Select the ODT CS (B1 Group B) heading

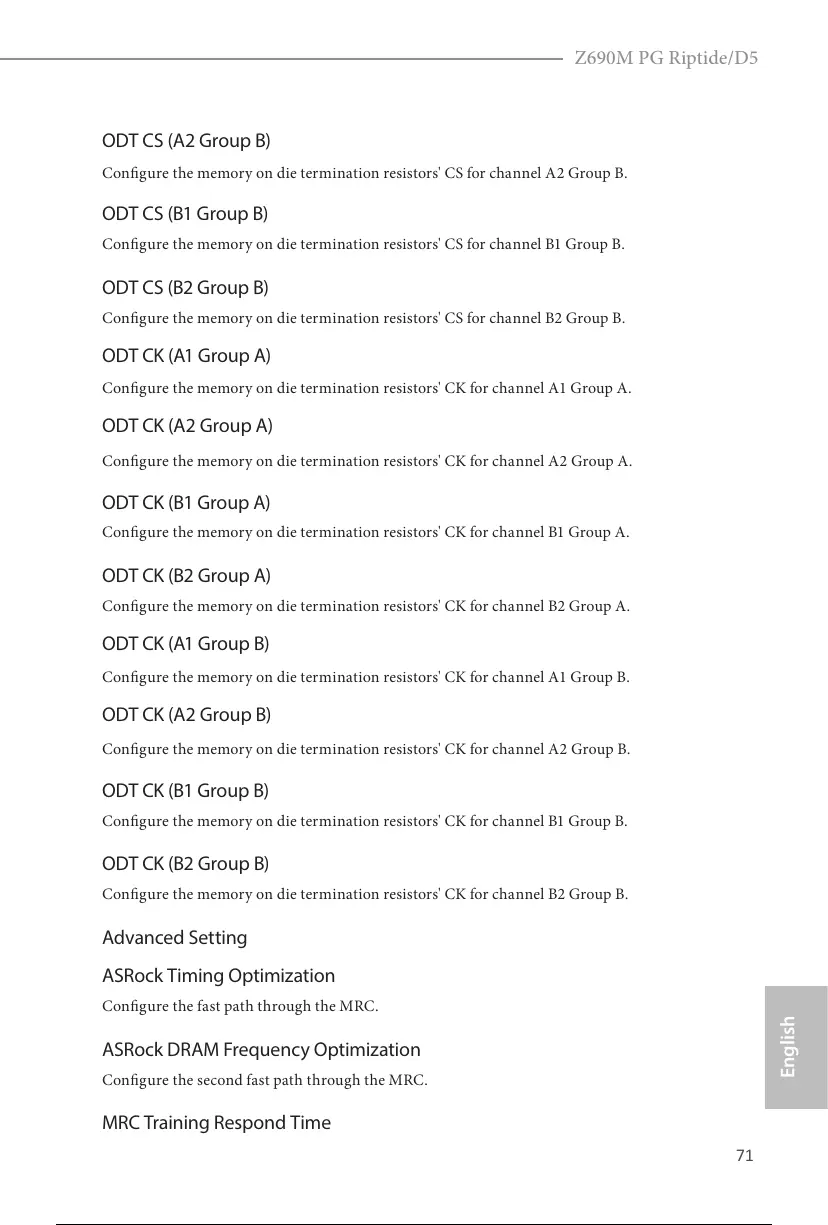tap(185, 214)
